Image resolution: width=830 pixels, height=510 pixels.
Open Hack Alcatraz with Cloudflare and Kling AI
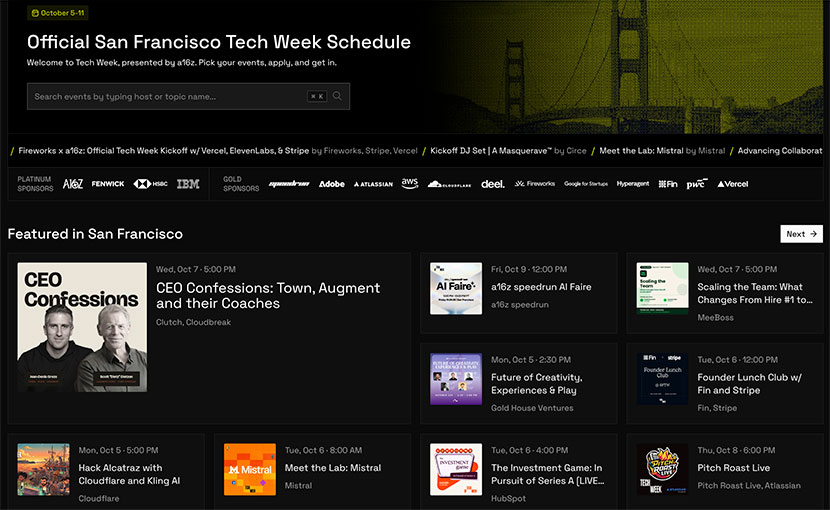tap(129, 474)
